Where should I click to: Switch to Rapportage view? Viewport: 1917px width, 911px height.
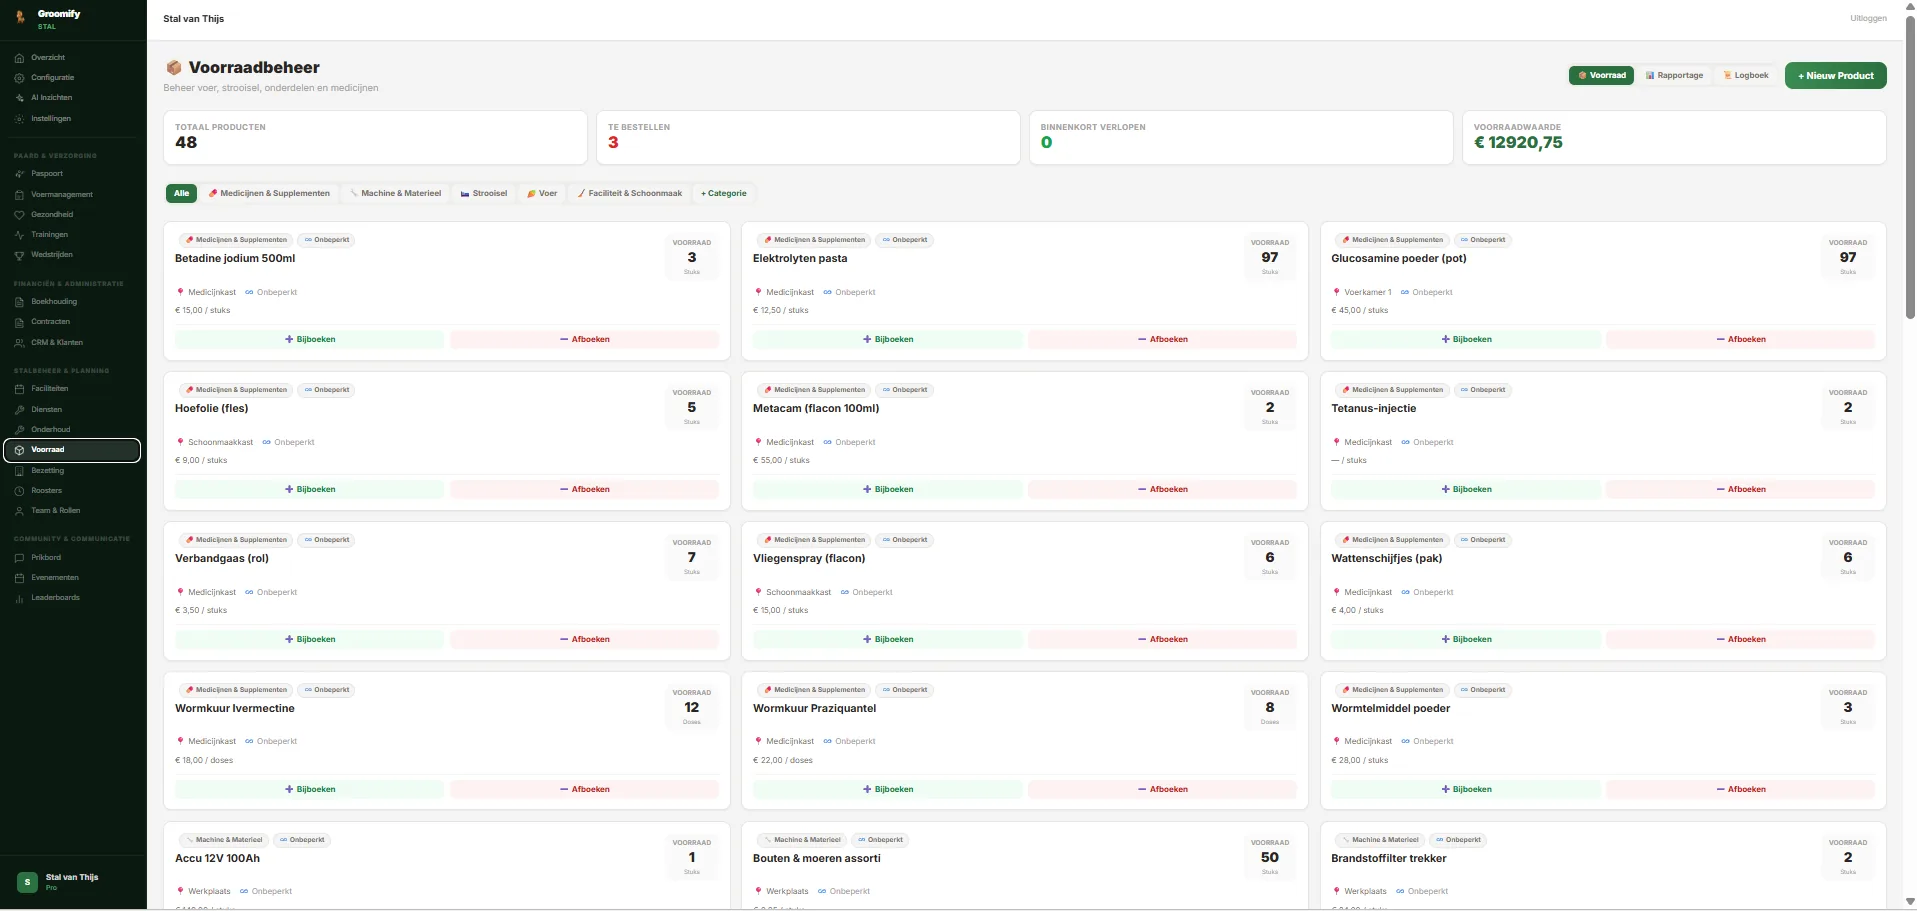coord(1674,75)
